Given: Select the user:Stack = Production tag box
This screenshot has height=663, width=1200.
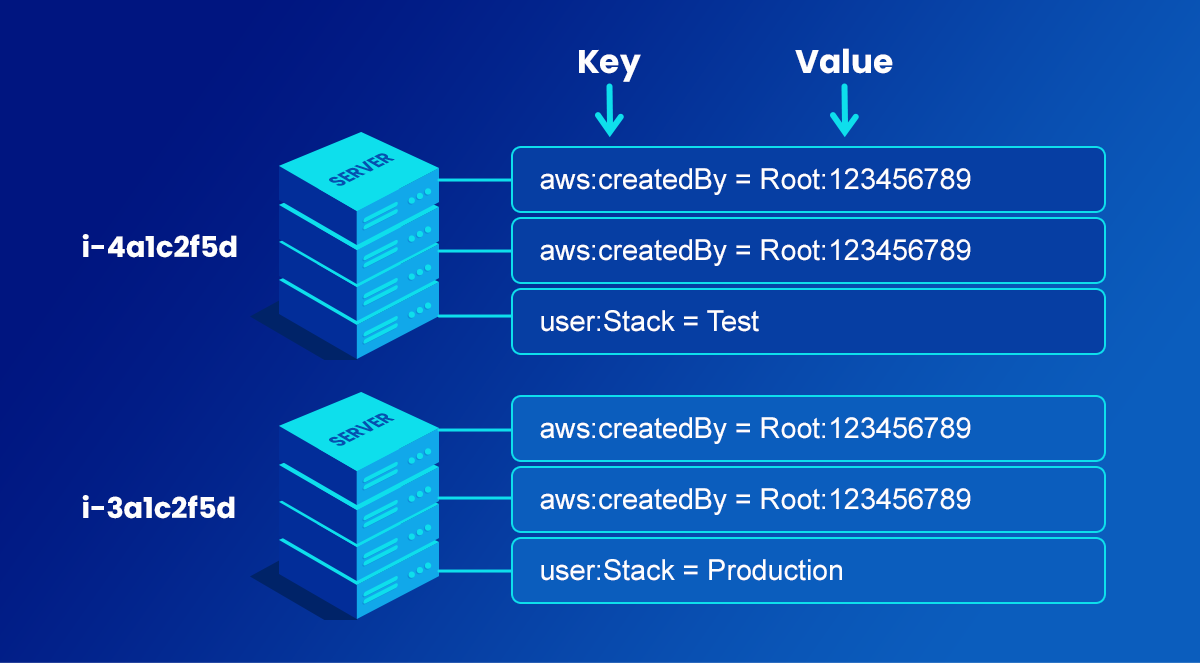Looking at the screenshot, I should (x=808, y=570).
